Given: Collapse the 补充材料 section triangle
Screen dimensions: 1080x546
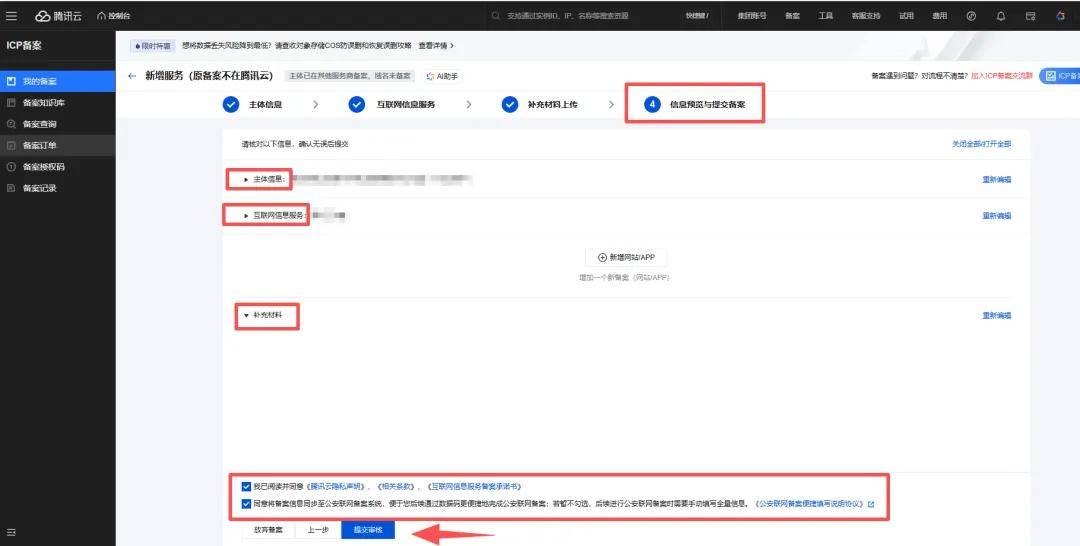Looking at the screenshot, I should (x=247, y=316).
